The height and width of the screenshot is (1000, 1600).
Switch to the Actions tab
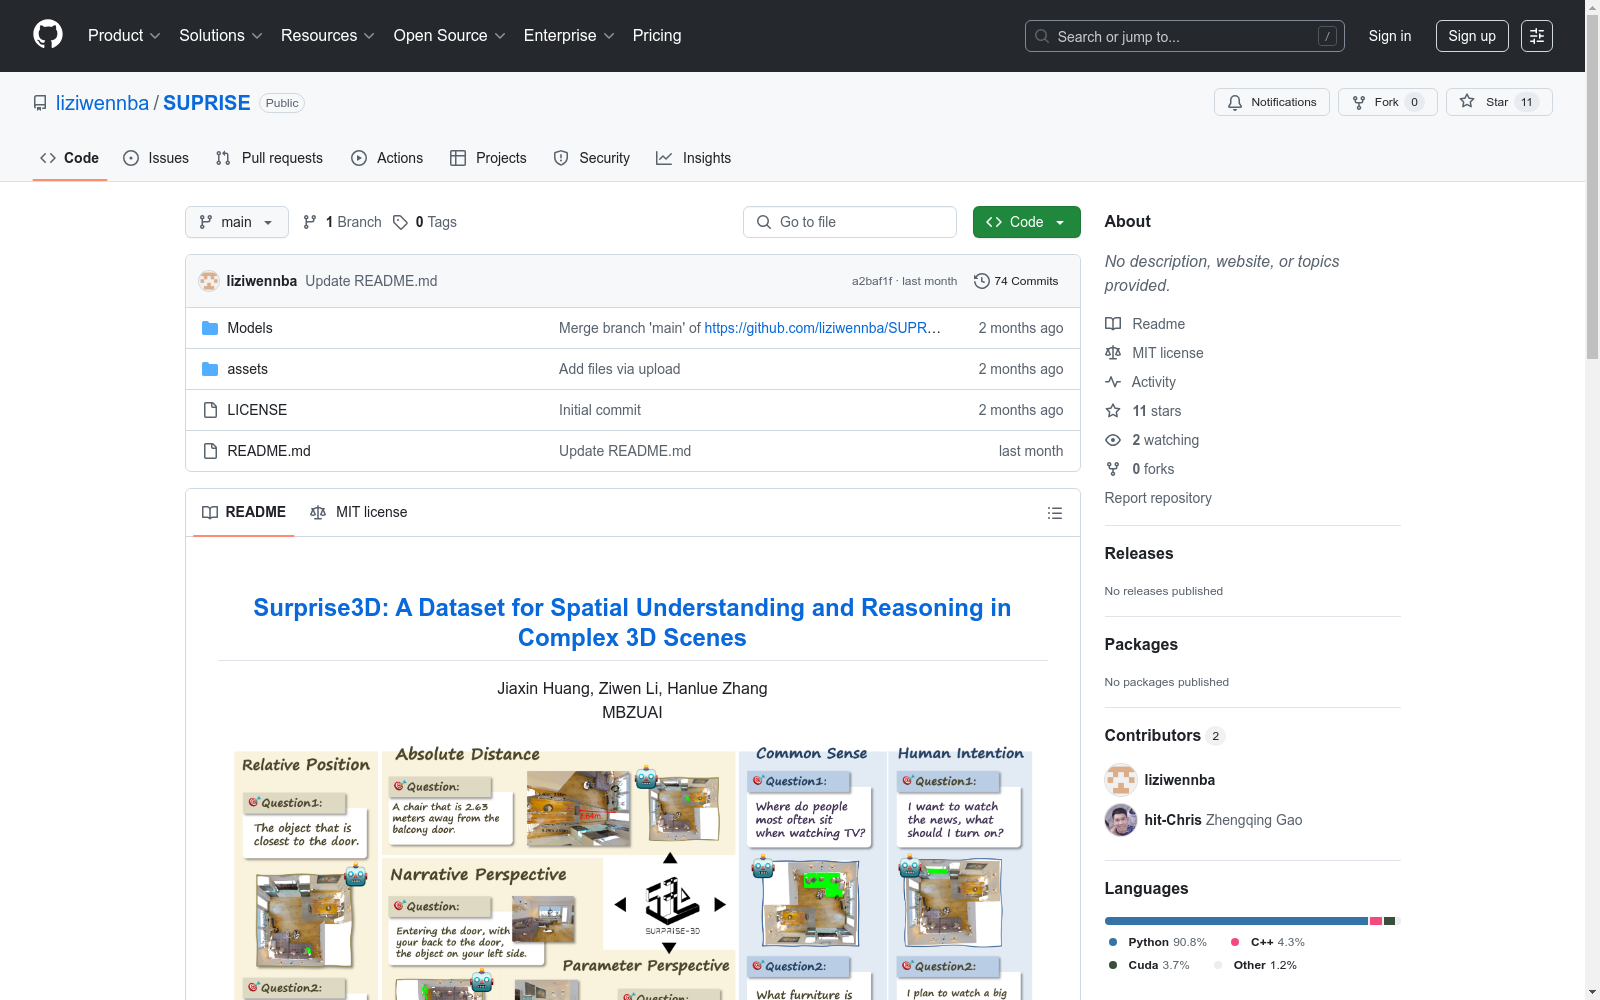[387, 158]
